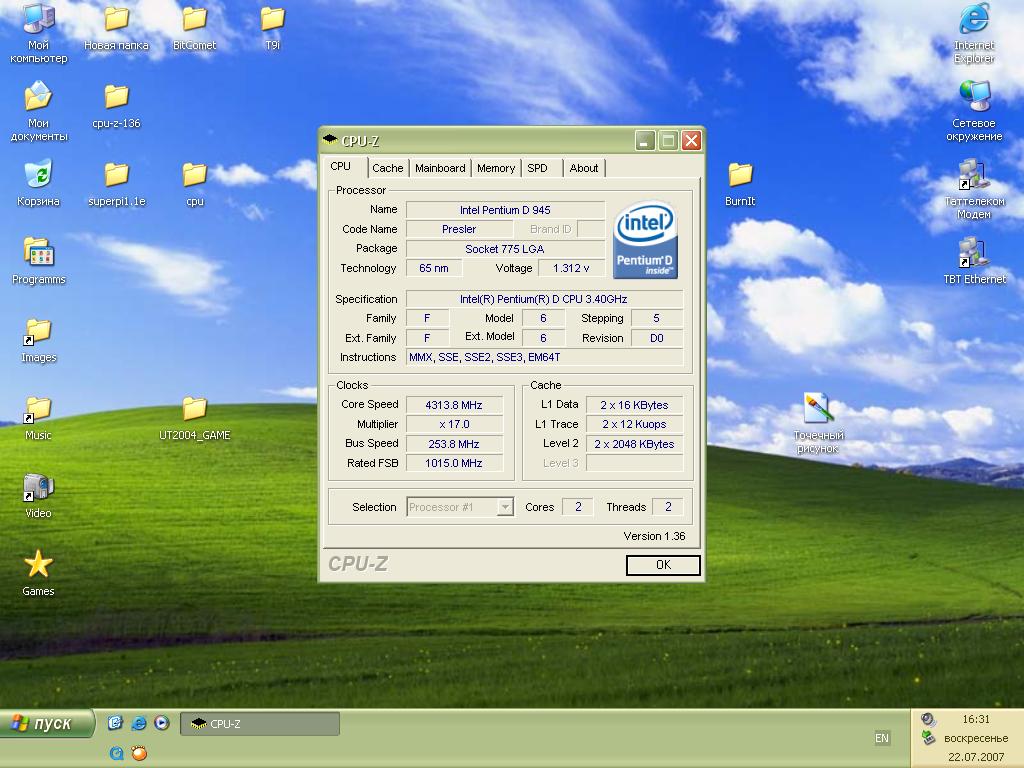Click Internet Explorer quick launch icon

[138, 723]
